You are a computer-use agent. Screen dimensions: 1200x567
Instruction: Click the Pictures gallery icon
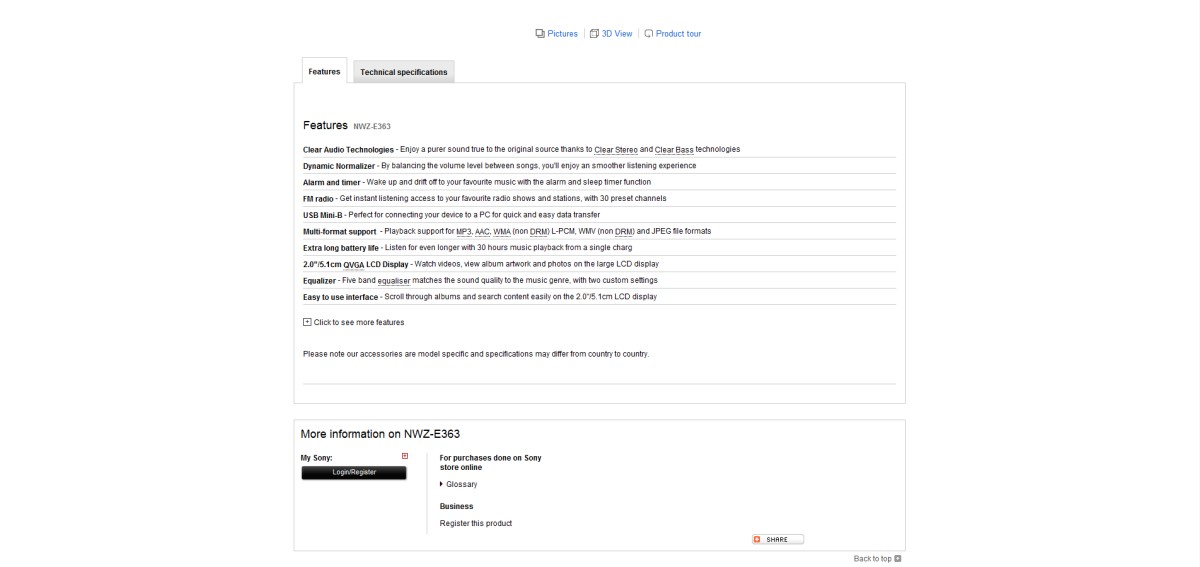point(541,34)
